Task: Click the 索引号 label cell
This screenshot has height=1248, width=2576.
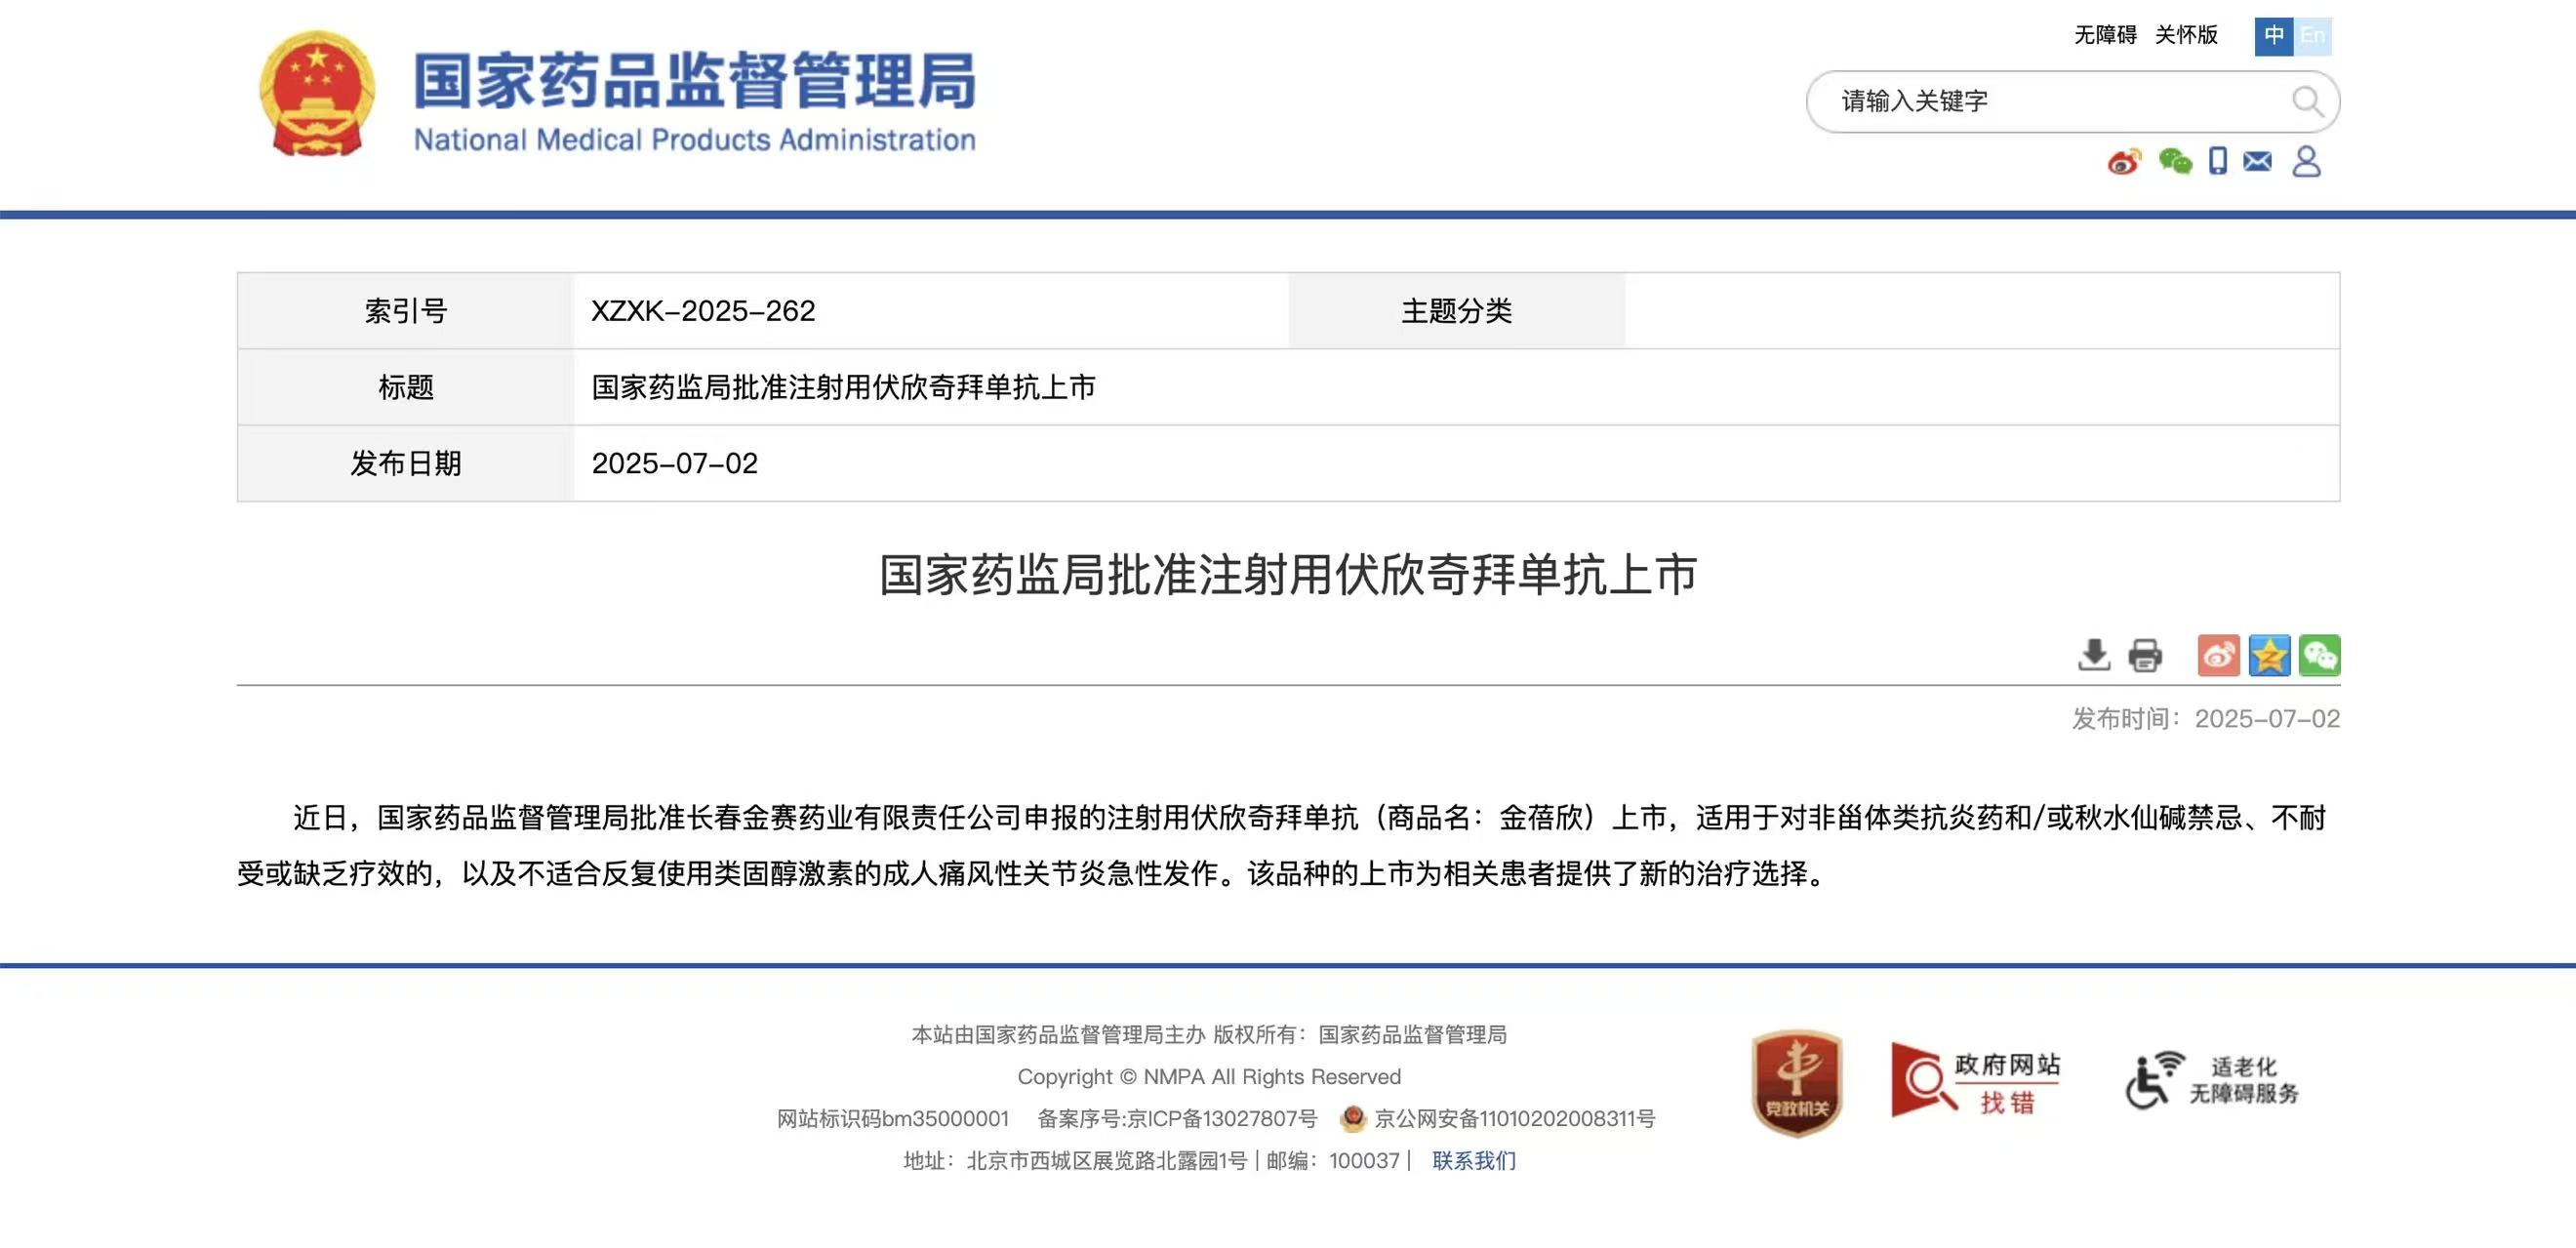Action: pos(406,311)
